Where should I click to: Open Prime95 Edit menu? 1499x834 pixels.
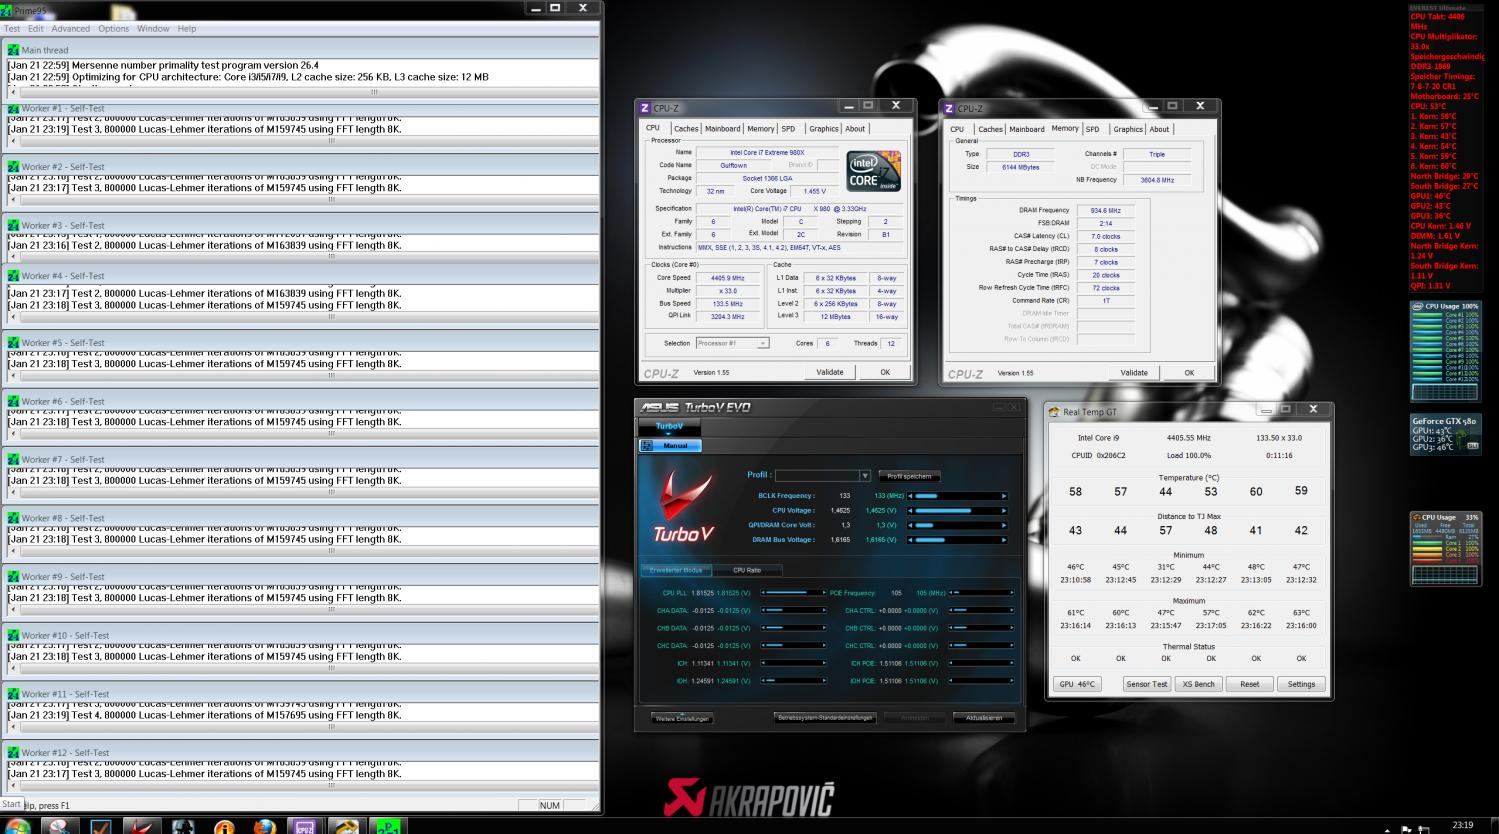[x=35, y=29]
